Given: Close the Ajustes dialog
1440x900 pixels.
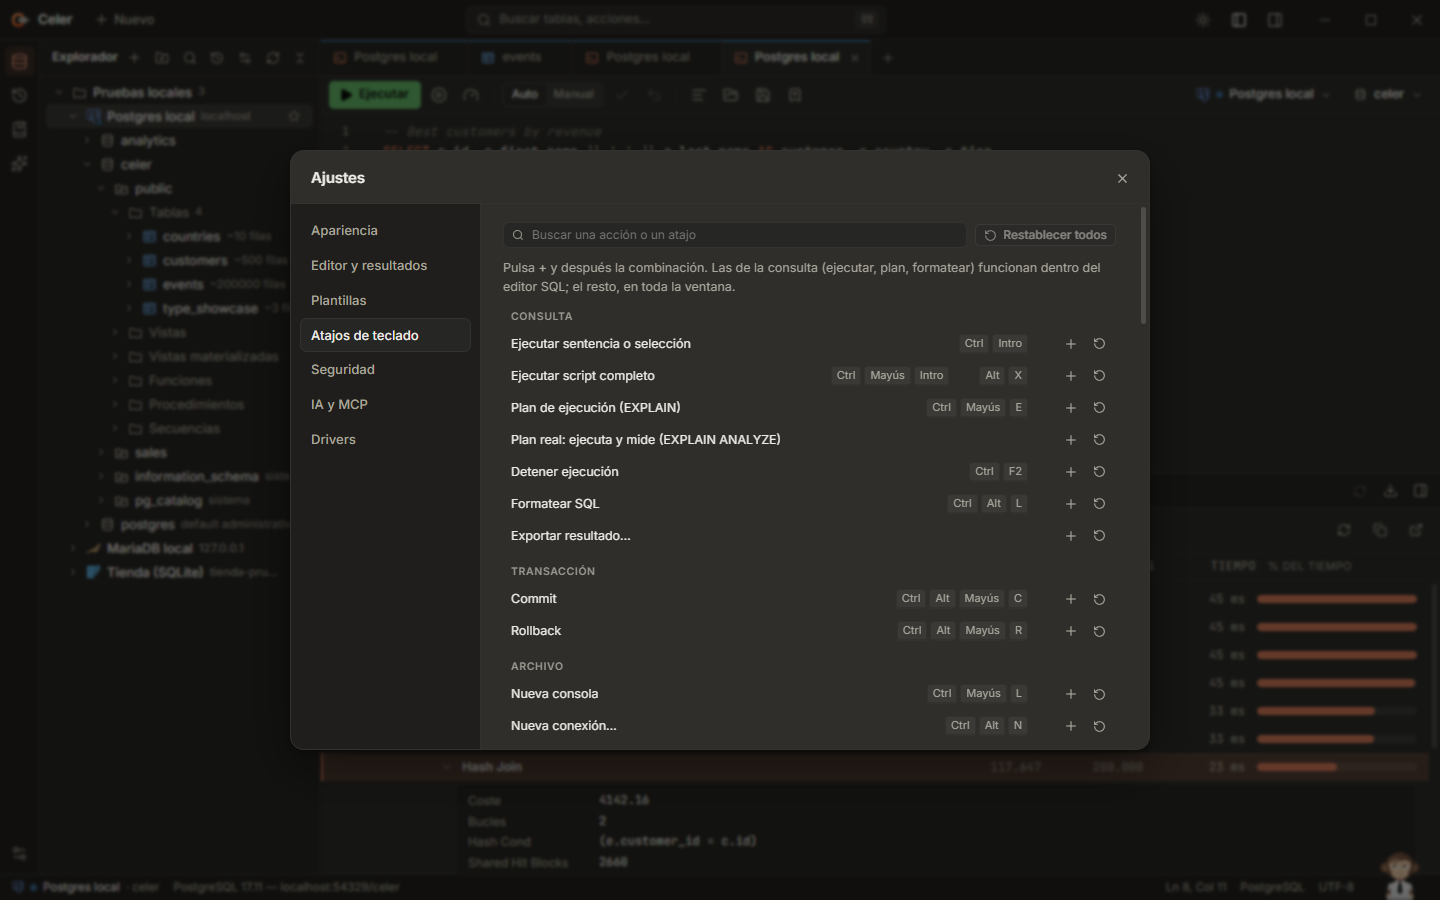Looking at the screenshot, I should click(x=1122, y=178).
